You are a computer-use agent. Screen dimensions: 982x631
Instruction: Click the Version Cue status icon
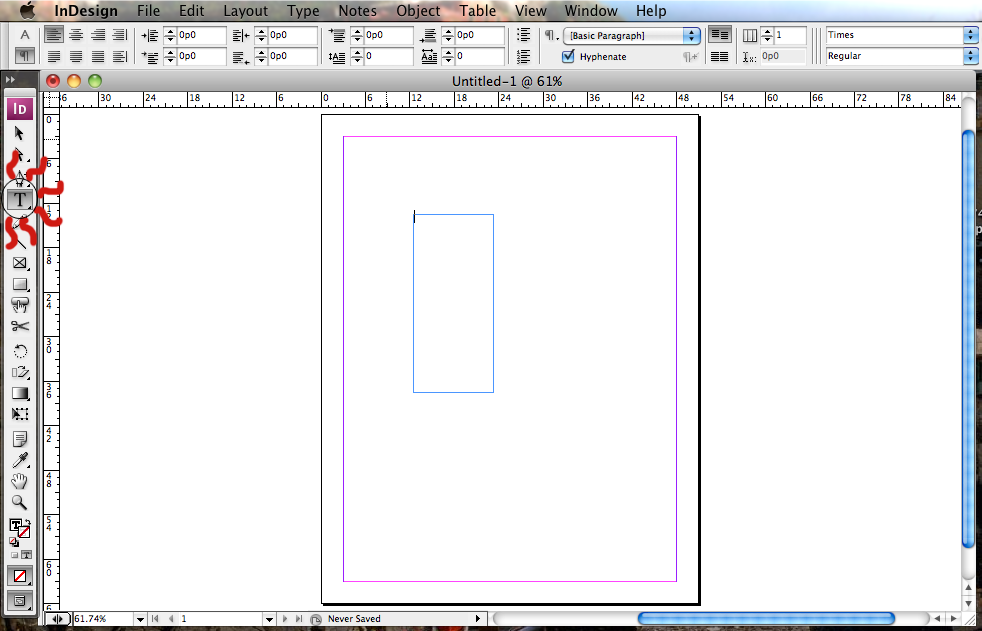[x=316, y=619]
